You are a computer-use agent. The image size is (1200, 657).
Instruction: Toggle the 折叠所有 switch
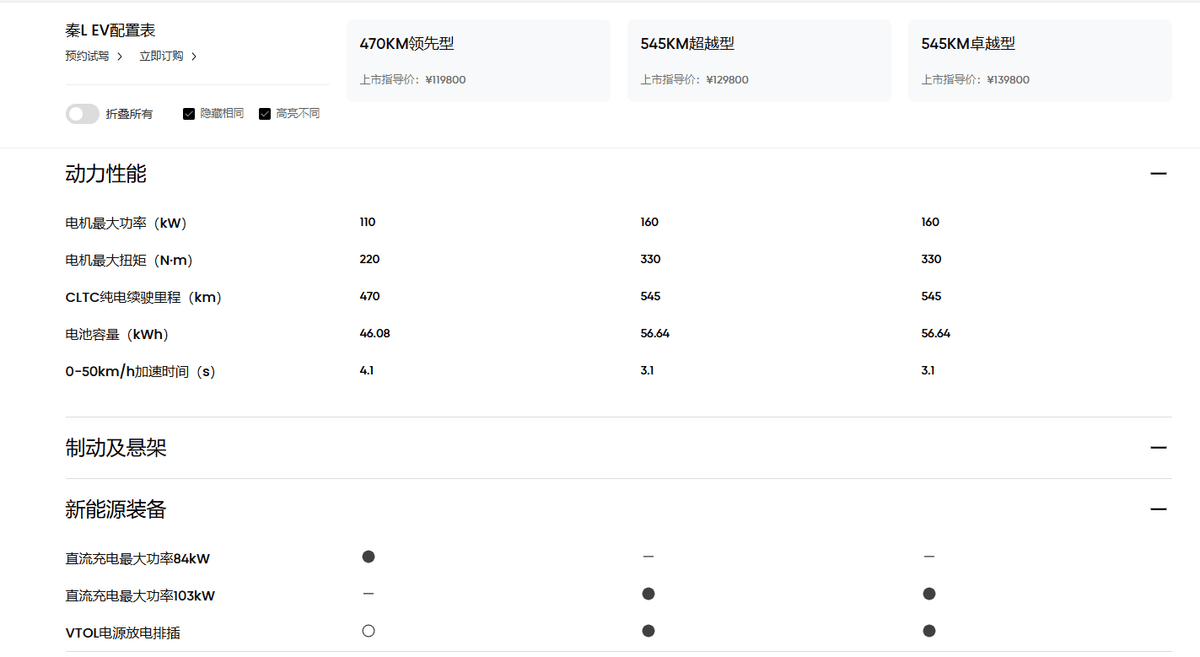click(x=83, y=114)
